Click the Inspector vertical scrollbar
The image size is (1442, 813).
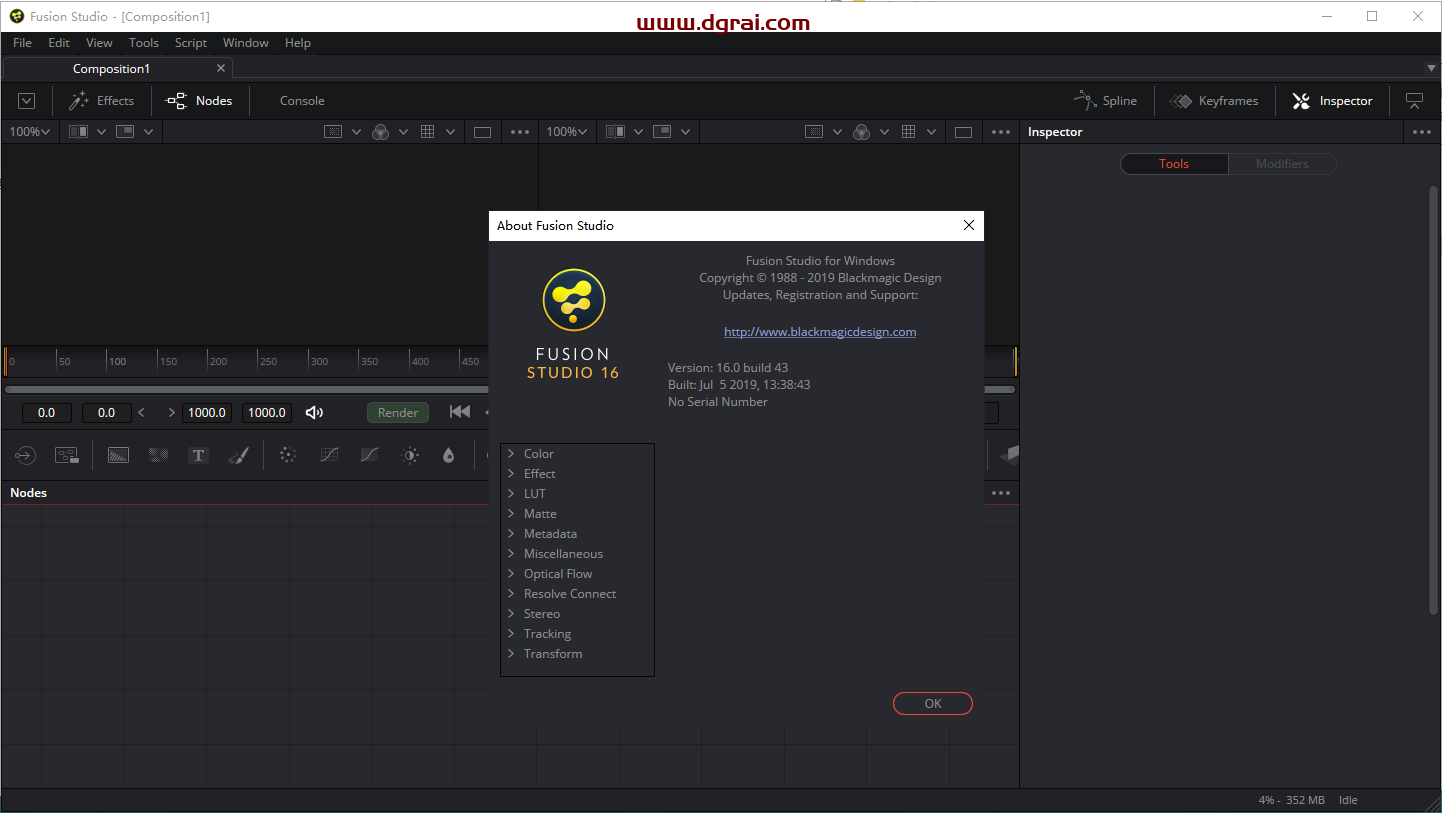coord(1432,400)
